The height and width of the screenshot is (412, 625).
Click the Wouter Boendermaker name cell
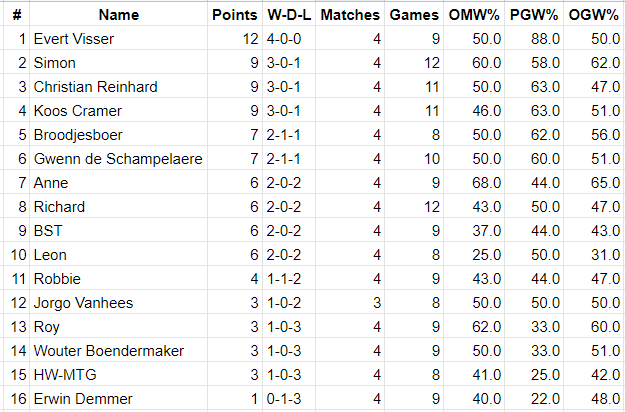pos(118,351)
